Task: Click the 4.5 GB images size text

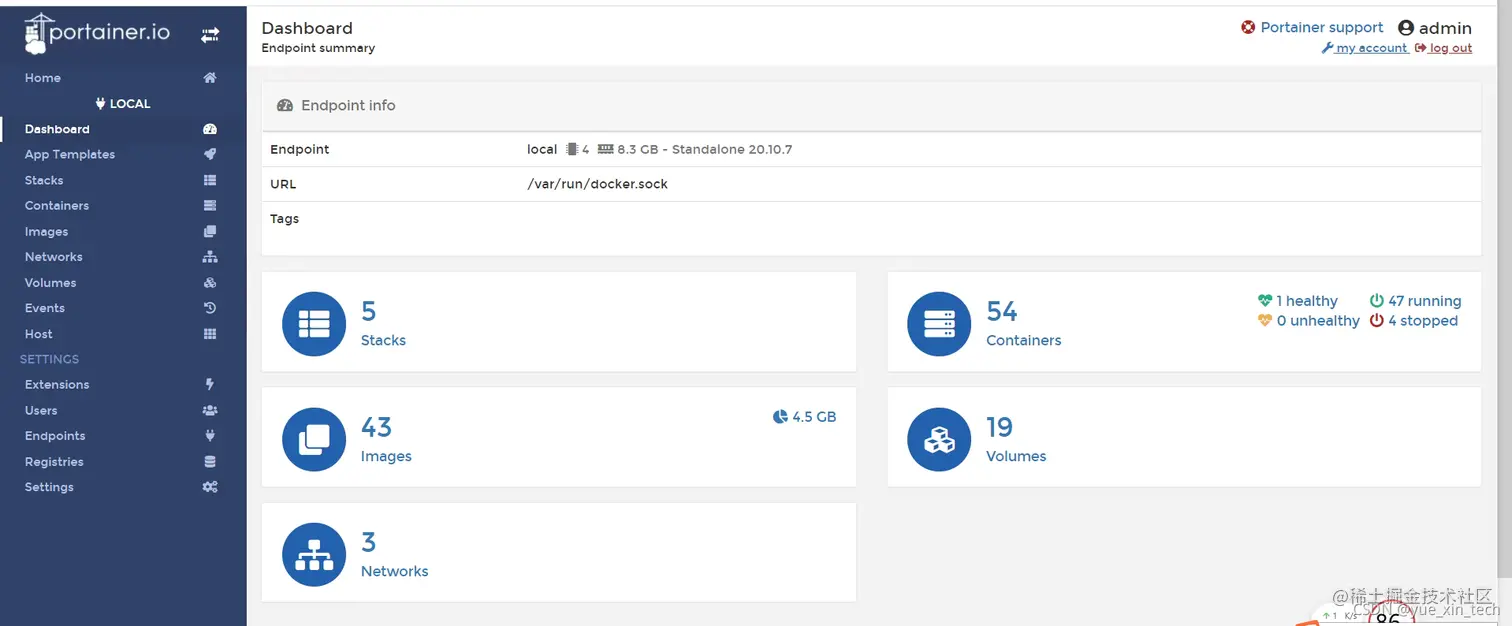Action: pos(814,417)
